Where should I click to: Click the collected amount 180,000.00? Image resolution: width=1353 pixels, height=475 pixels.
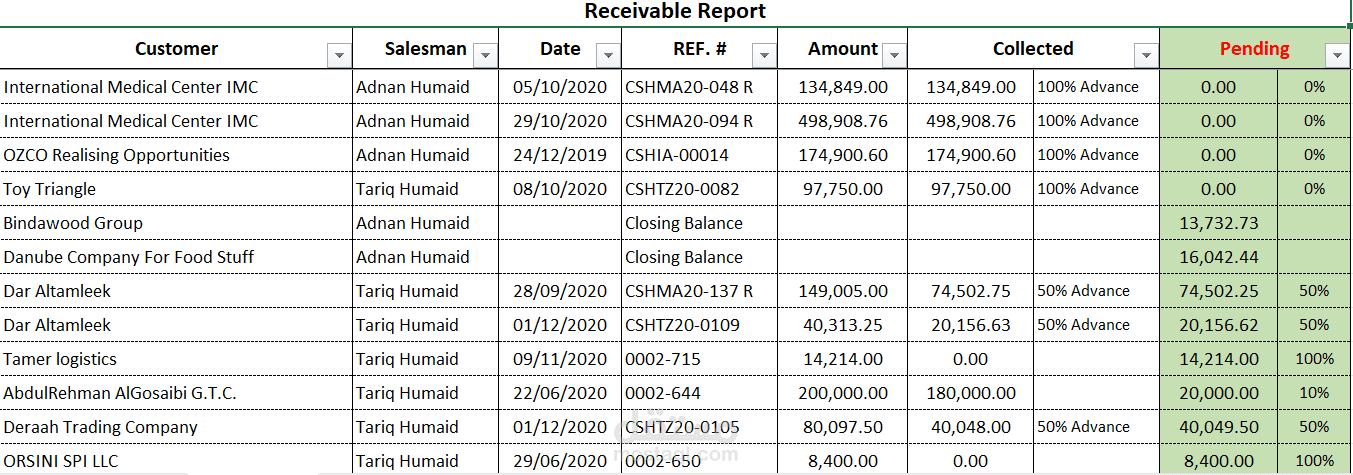[x=971, y=393]
